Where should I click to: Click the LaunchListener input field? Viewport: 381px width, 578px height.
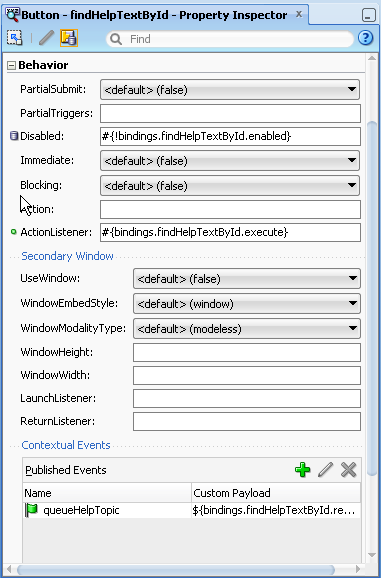click(247, 398)
